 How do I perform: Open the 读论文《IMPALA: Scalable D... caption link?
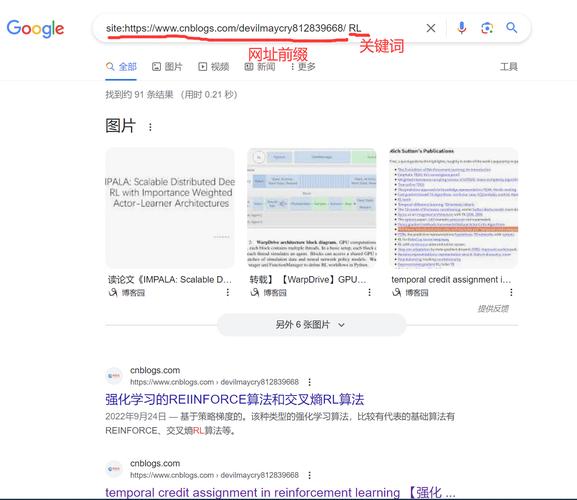pyautogui.click(x=170, y=280)
